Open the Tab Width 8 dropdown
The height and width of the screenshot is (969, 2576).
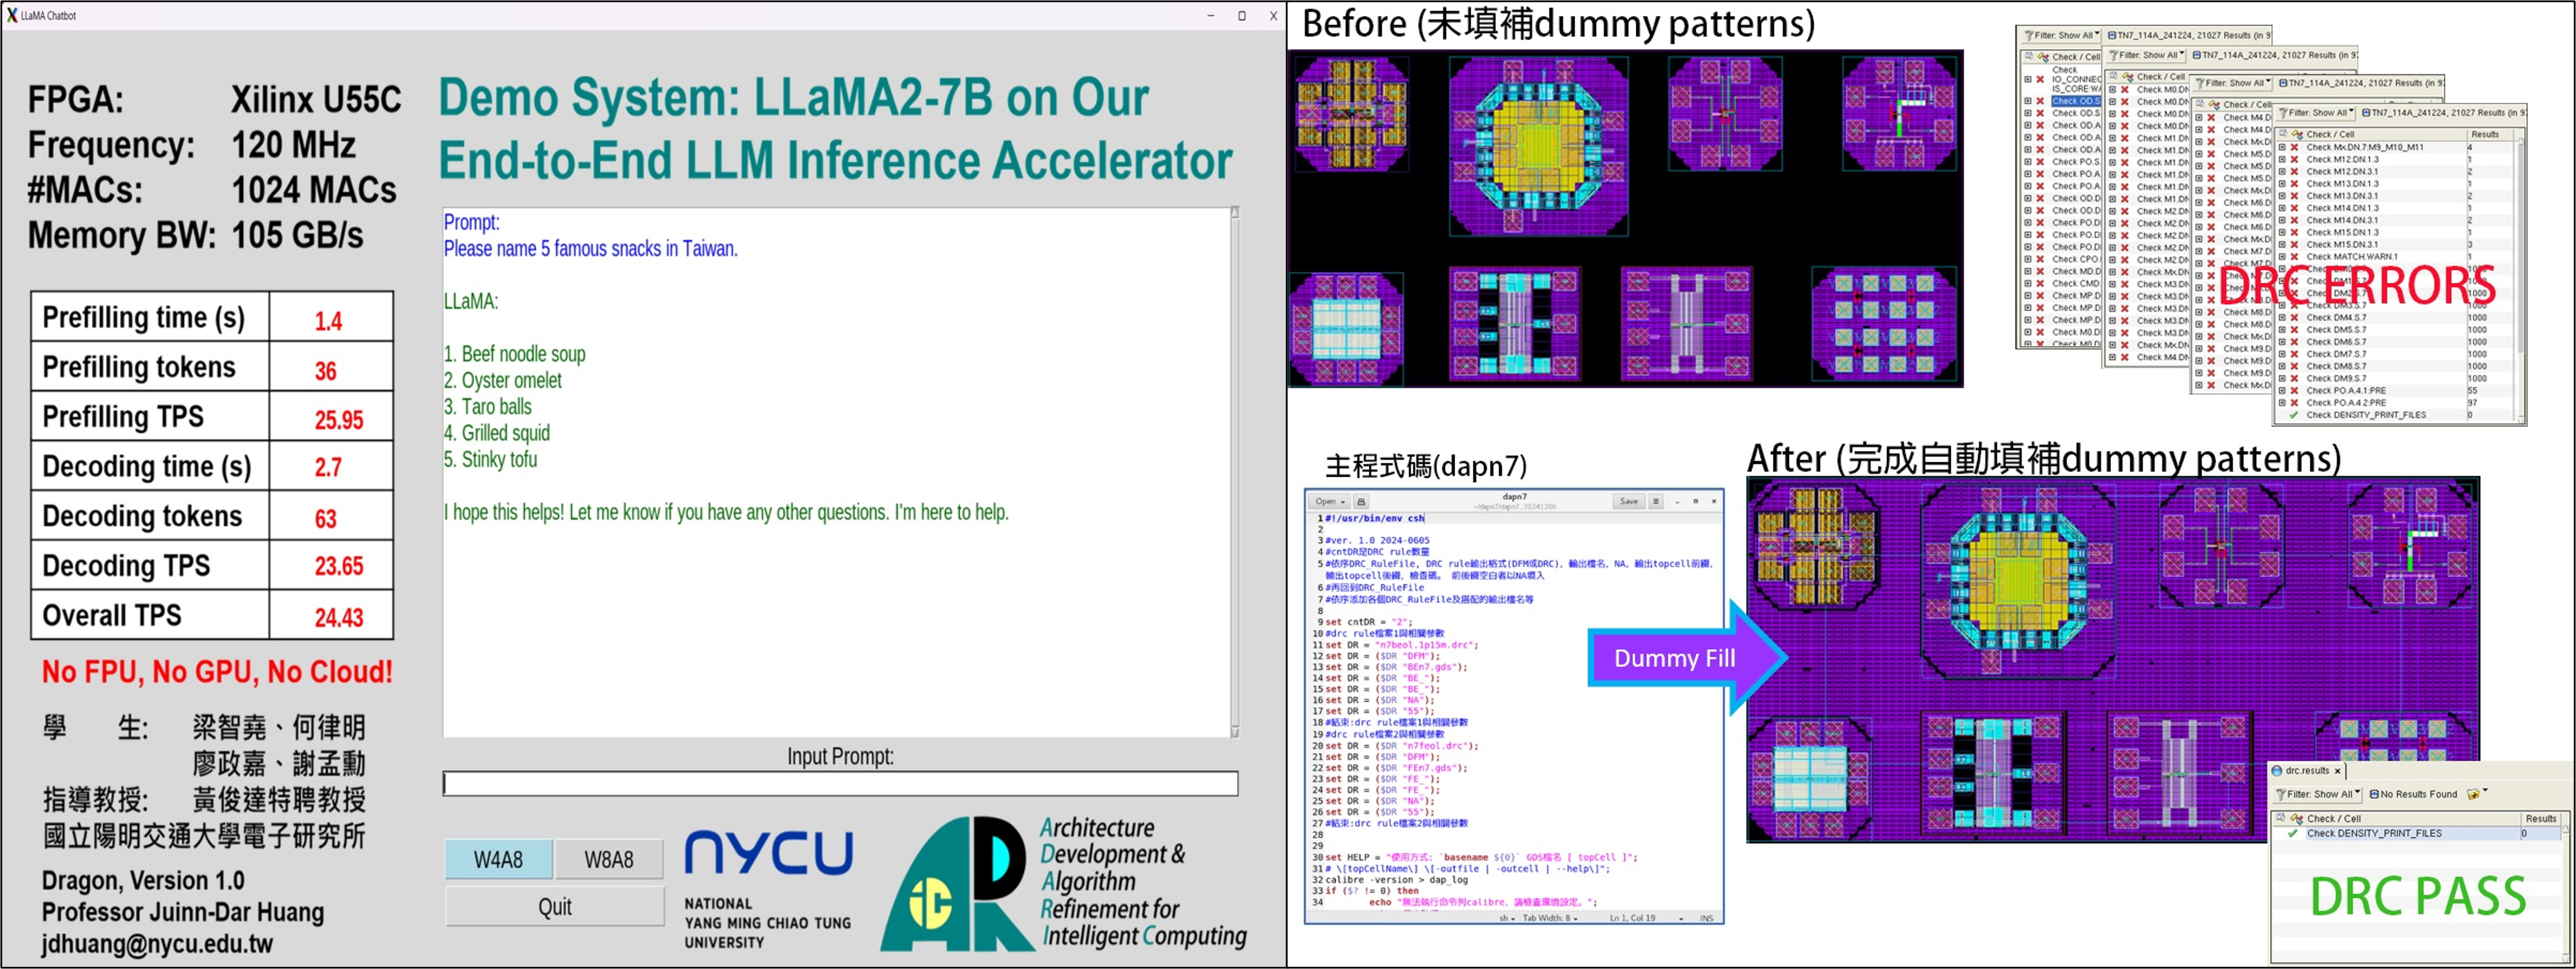click(1549, 918)
